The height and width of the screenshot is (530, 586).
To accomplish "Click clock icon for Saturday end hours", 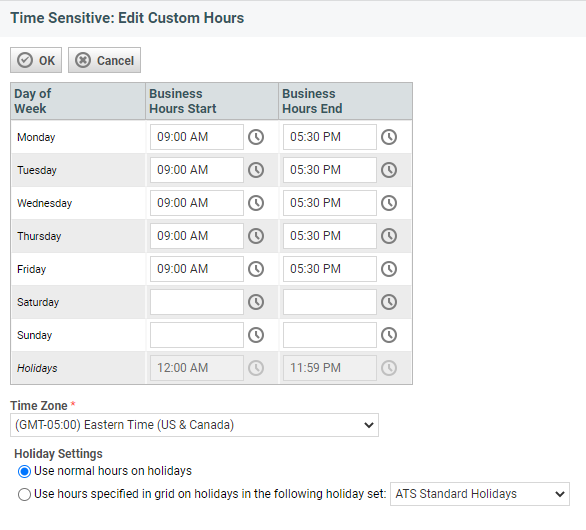I will (389, 302).
